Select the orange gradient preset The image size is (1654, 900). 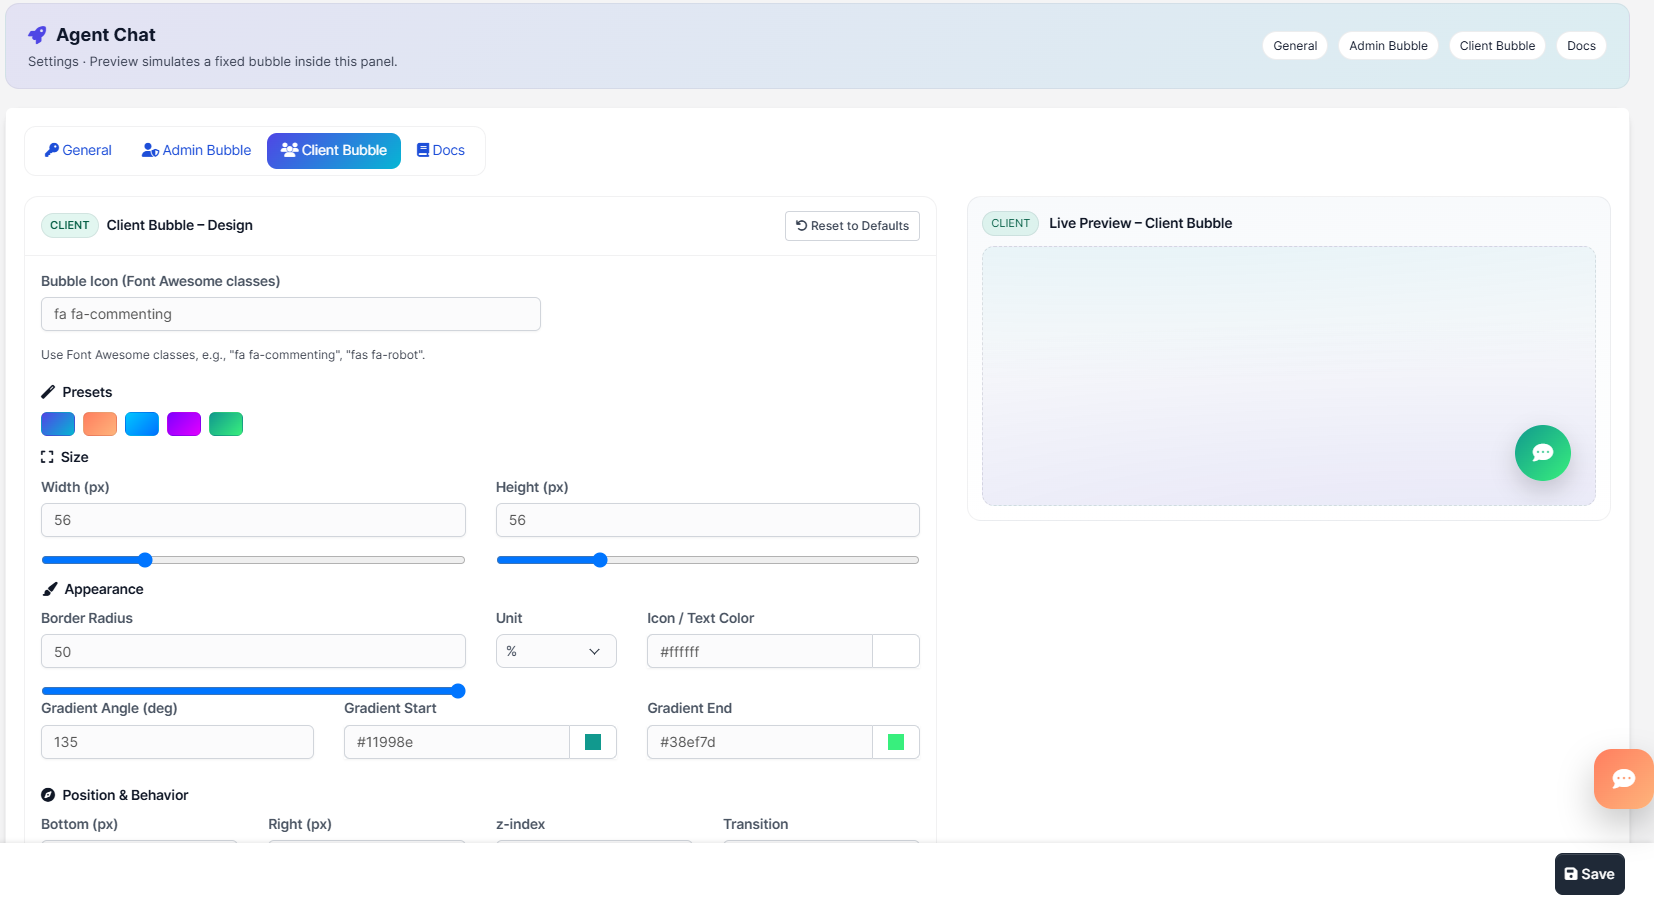point(100,424)
